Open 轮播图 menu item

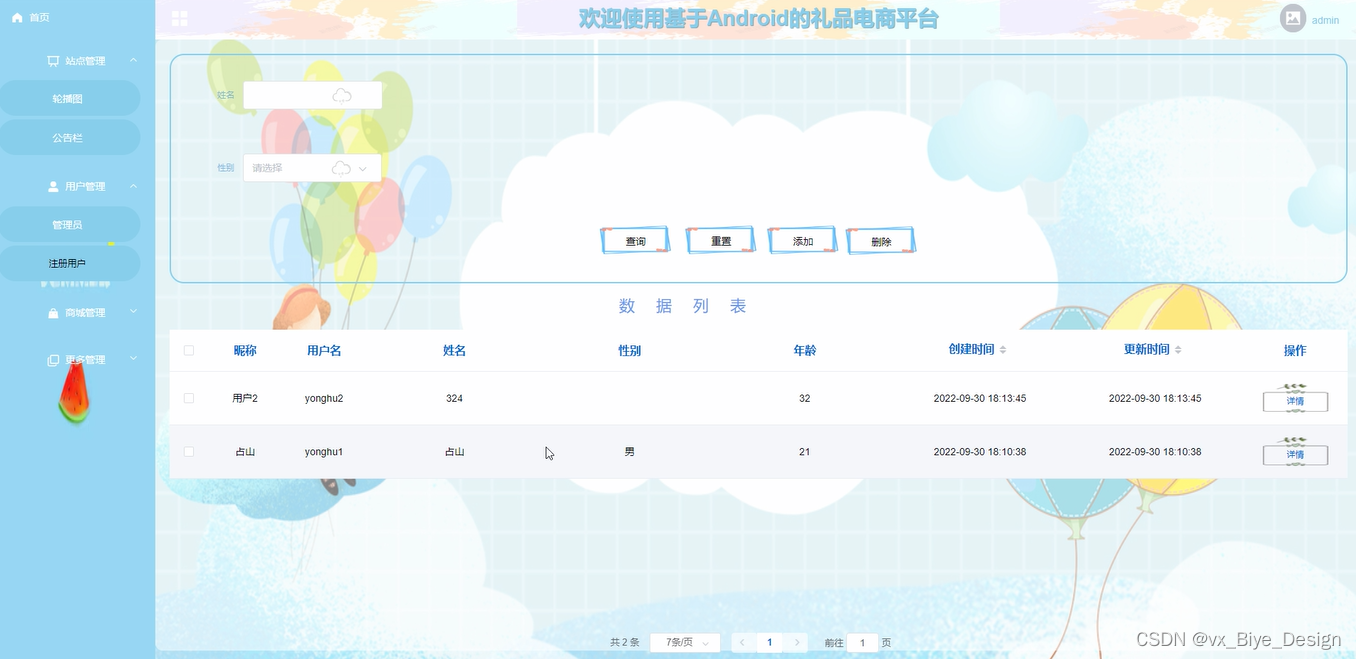[68, 99]
